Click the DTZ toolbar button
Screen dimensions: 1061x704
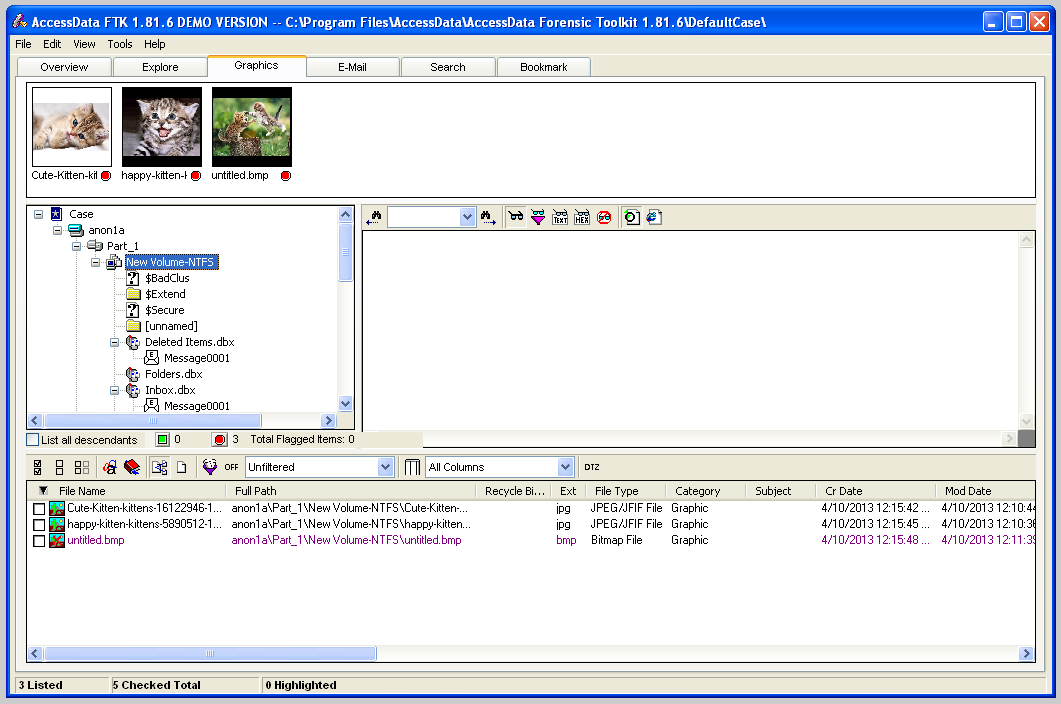592,467
